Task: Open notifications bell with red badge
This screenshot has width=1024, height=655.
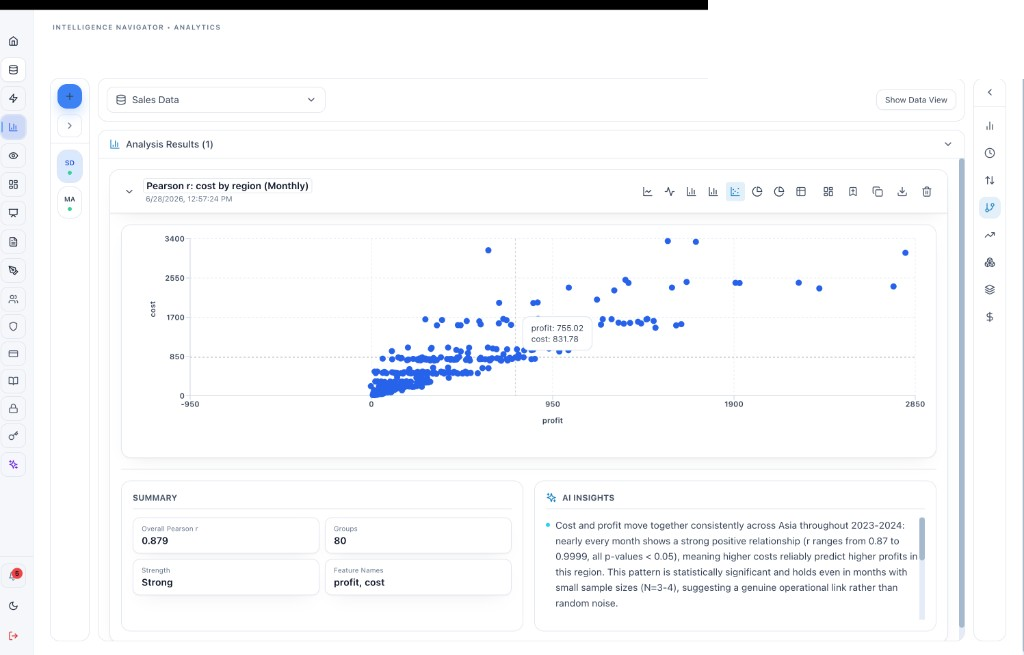Action: 13,575
